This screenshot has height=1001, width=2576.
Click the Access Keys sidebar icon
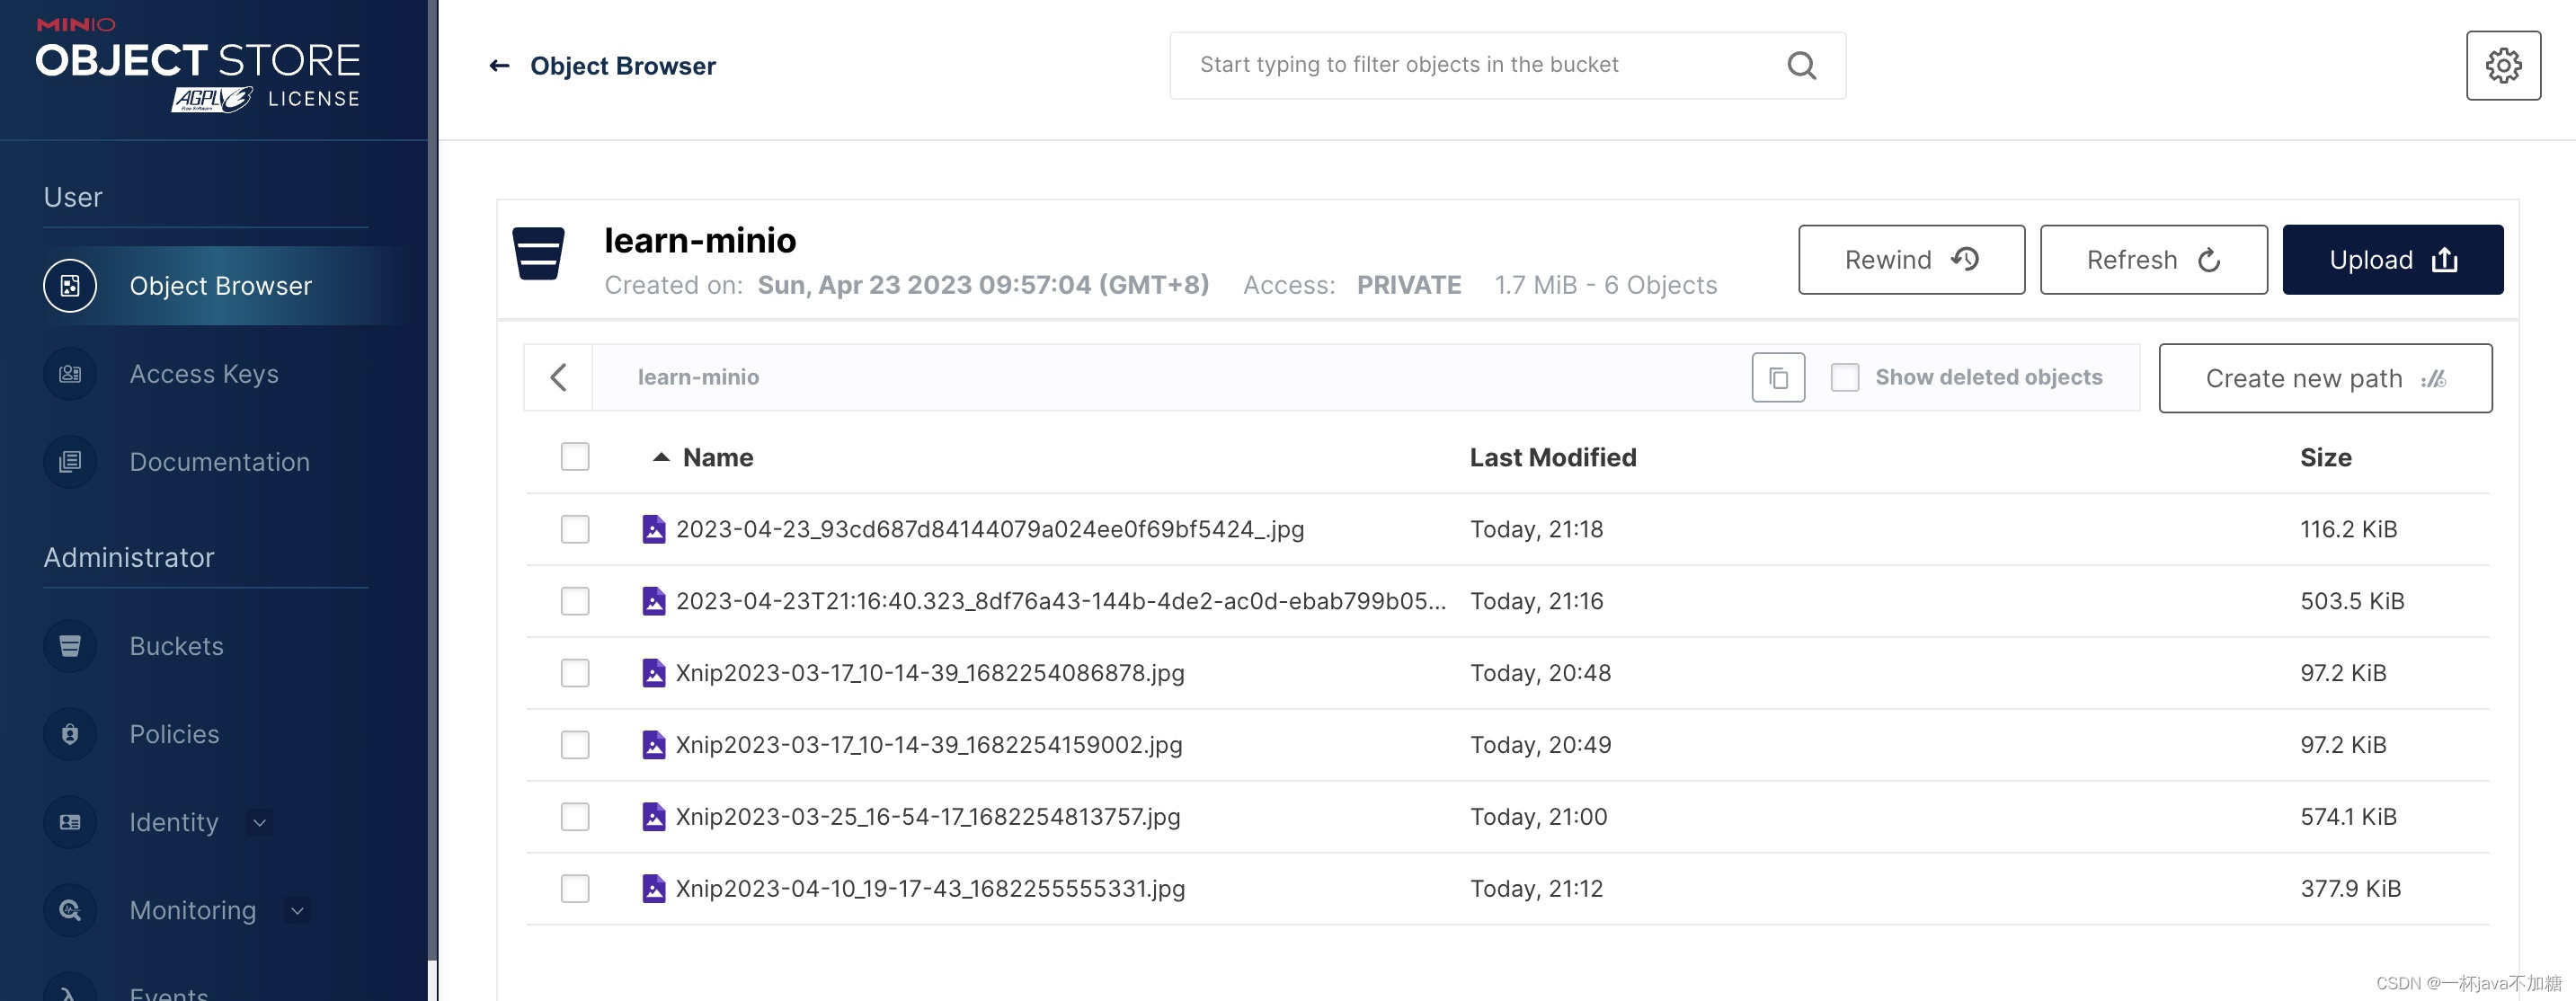pyautogui.click(x=69, y=373)
